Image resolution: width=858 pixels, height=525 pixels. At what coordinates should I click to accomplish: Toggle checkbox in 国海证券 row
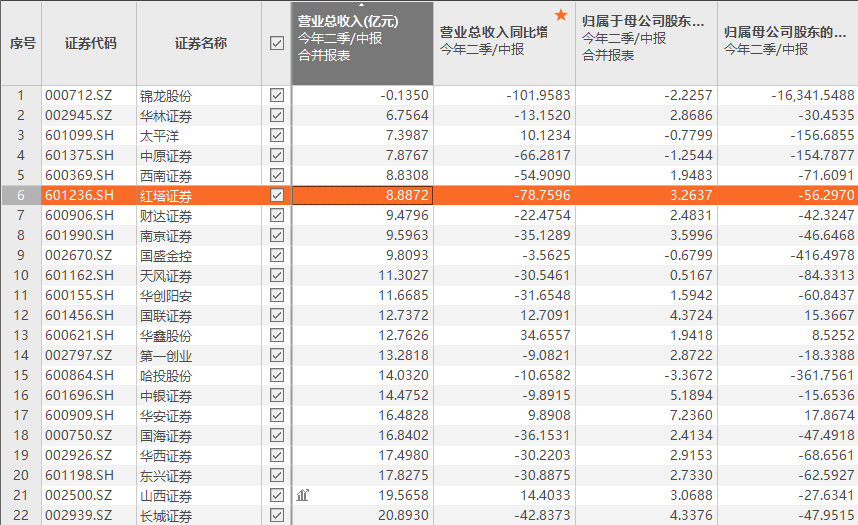point(277,435)
